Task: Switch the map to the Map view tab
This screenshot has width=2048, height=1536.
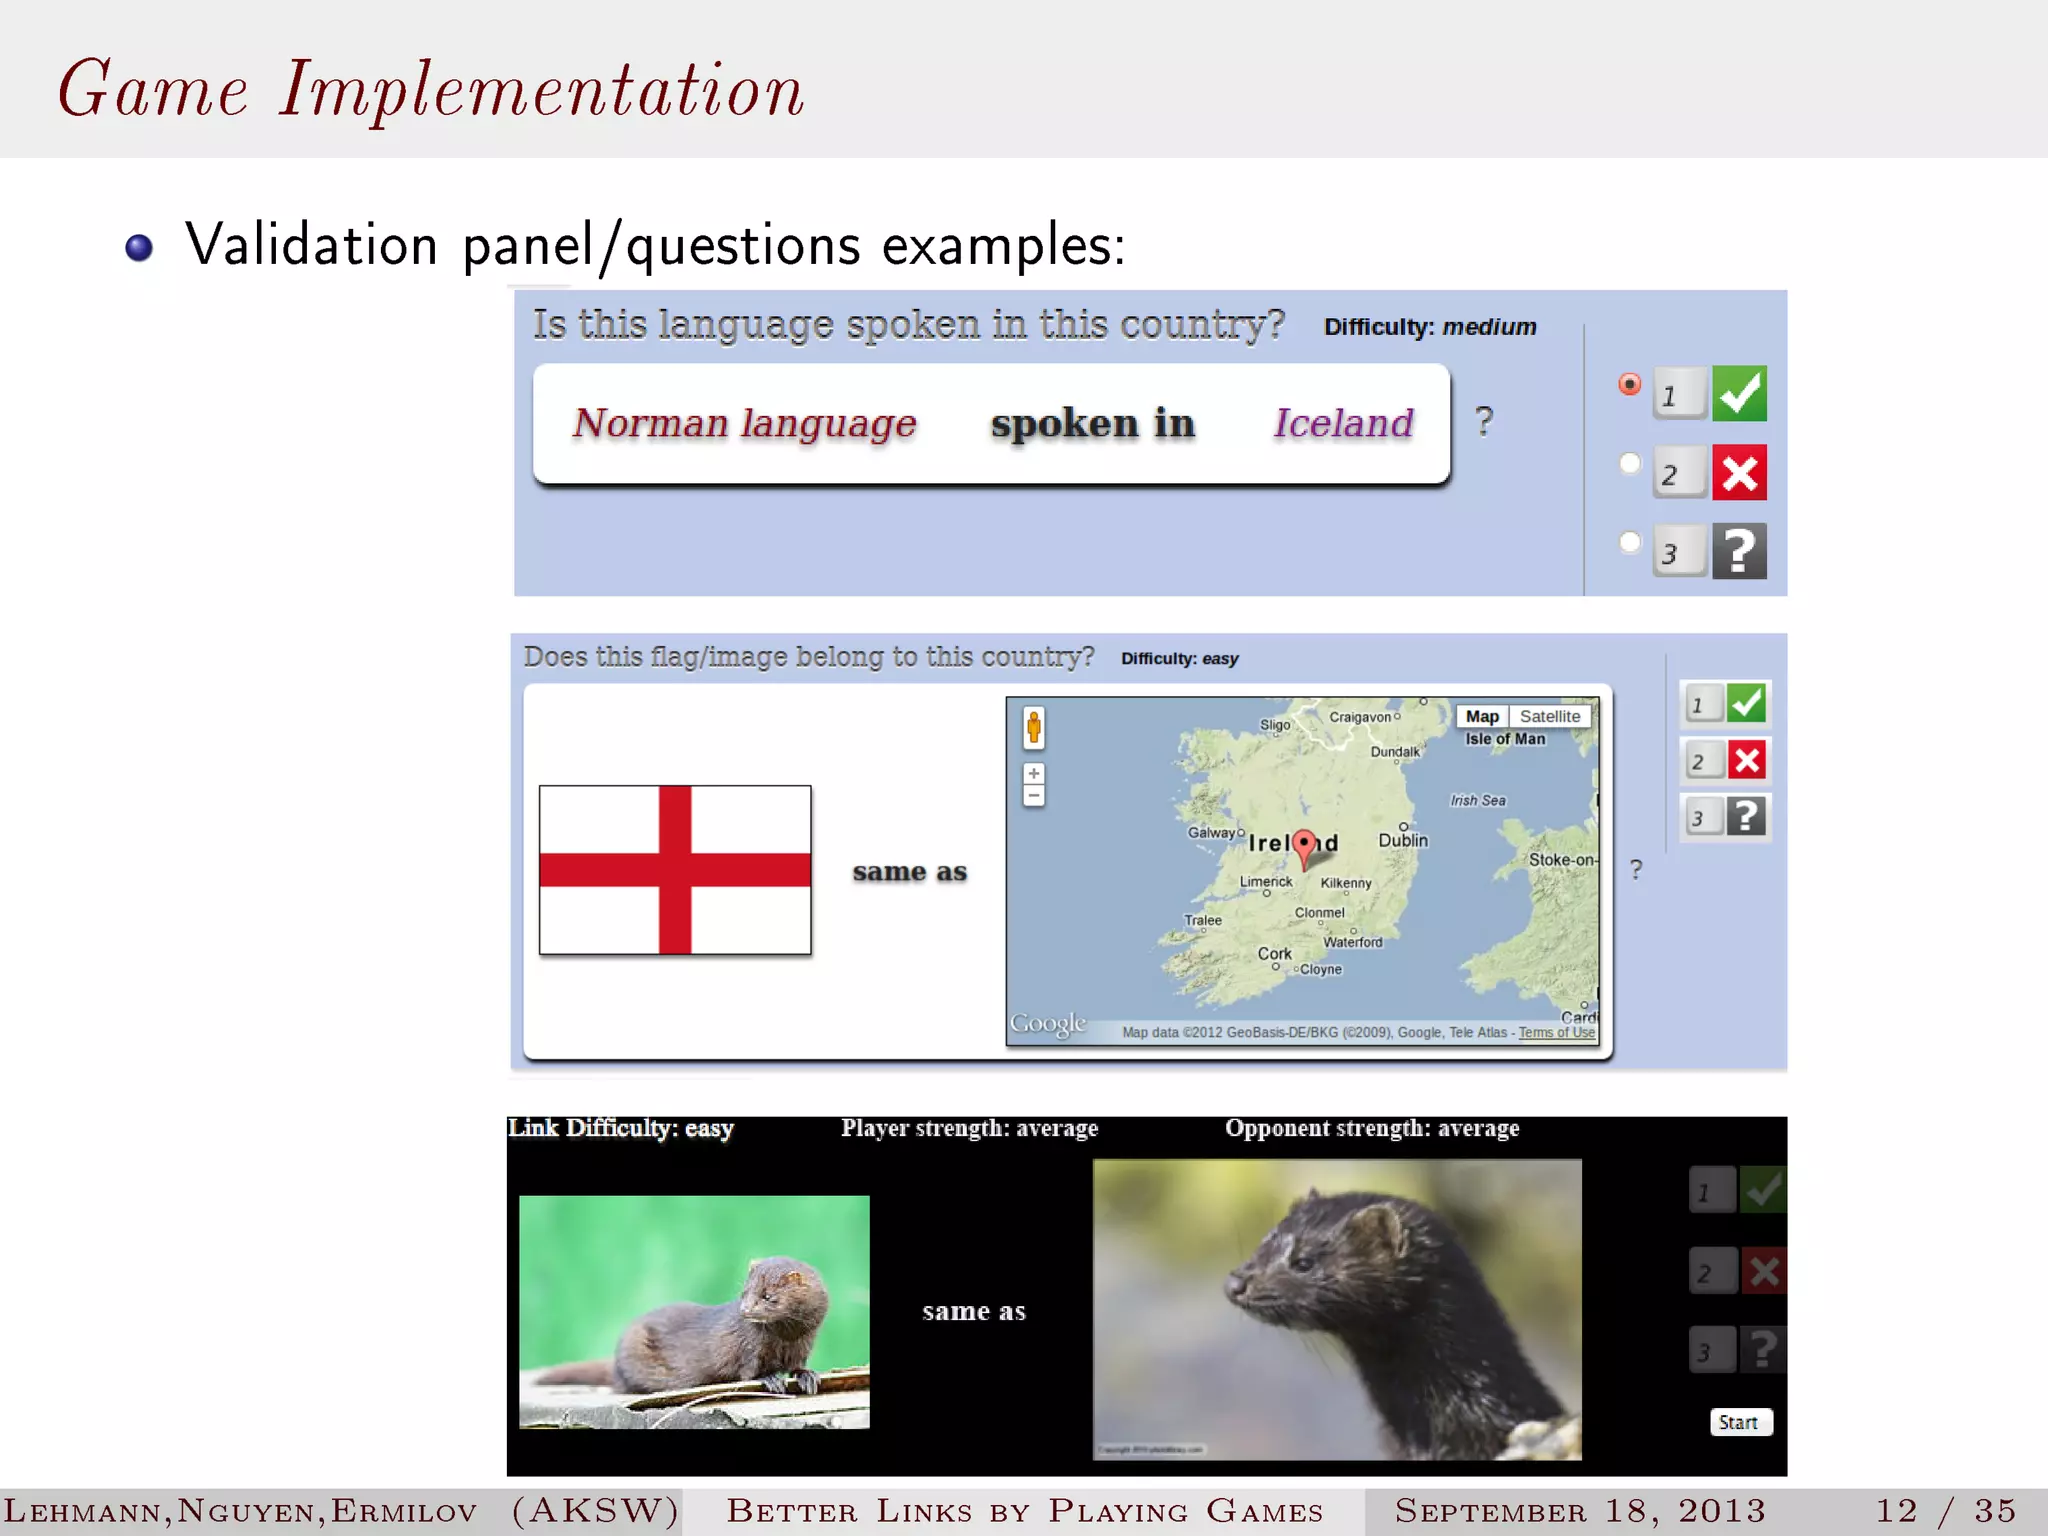Action: (x=1482, y=716)
